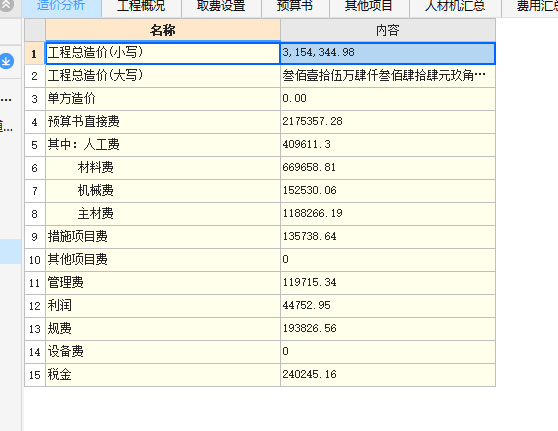Select the 主材费 name cell
The image size is (558, 431).
[x=163, y=214]
